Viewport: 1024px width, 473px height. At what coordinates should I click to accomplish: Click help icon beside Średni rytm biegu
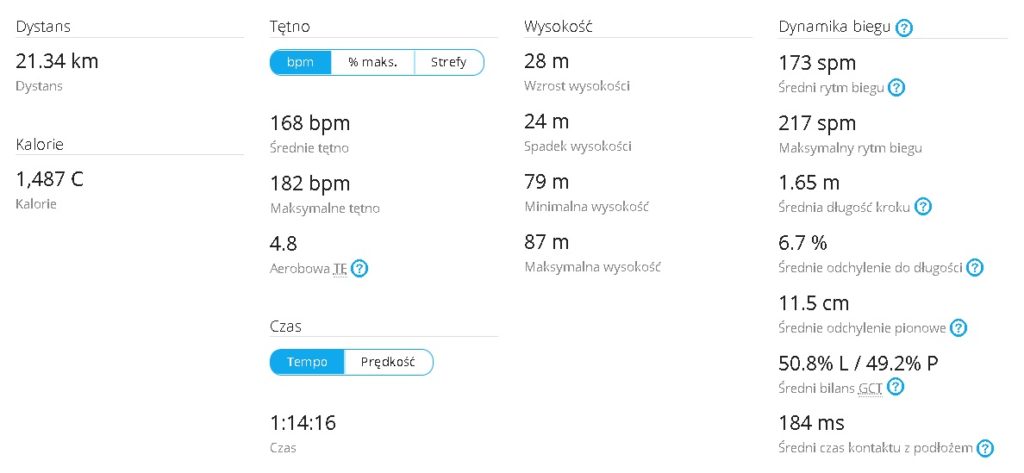(x=897, y=88)
